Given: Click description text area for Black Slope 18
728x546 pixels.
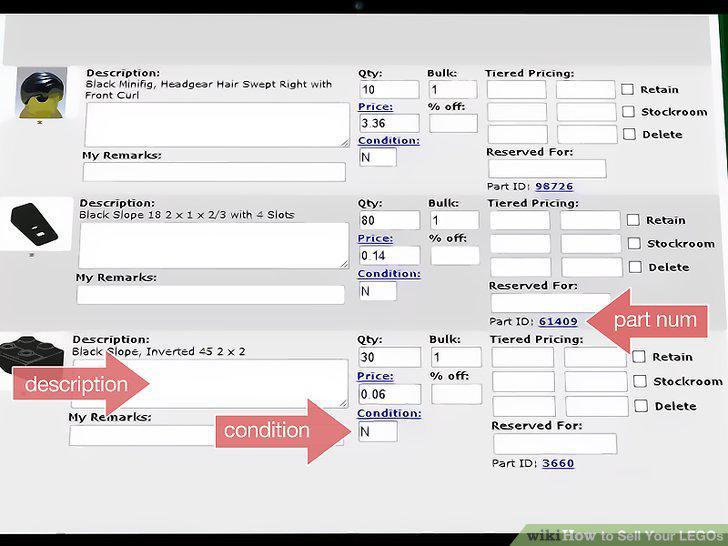Looking at the screenshot, I should [x=214, y=246].
